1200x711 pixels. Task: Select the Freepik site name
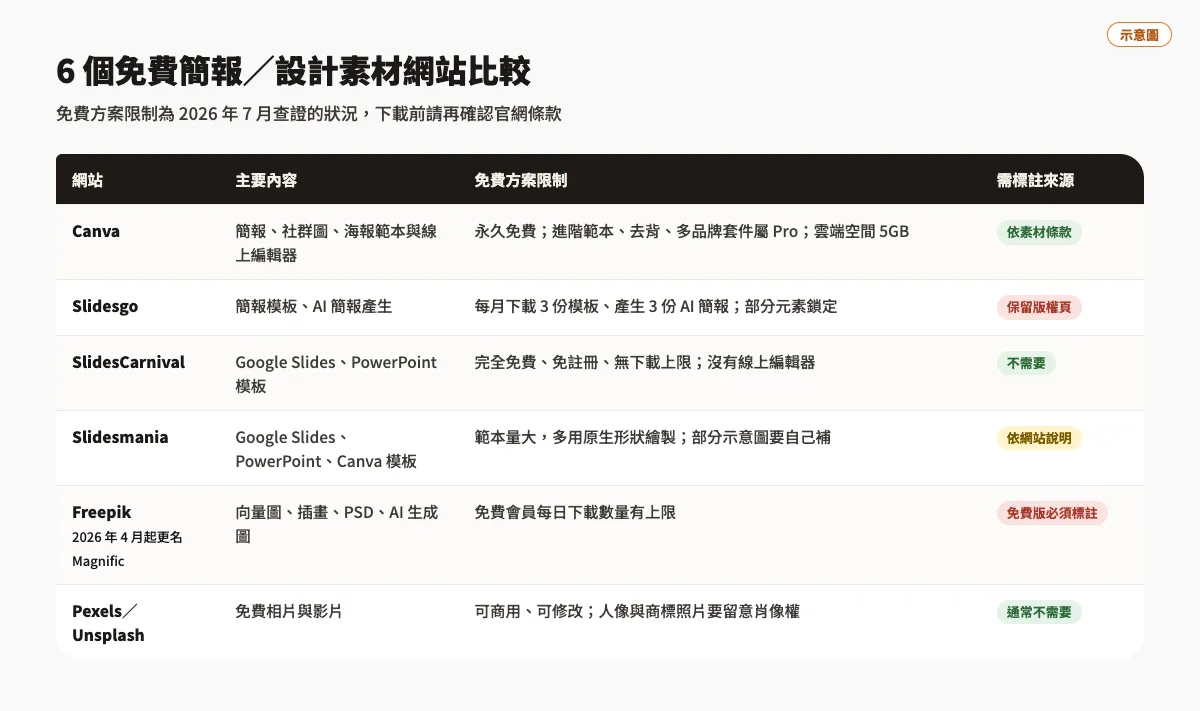click(102, 512)
